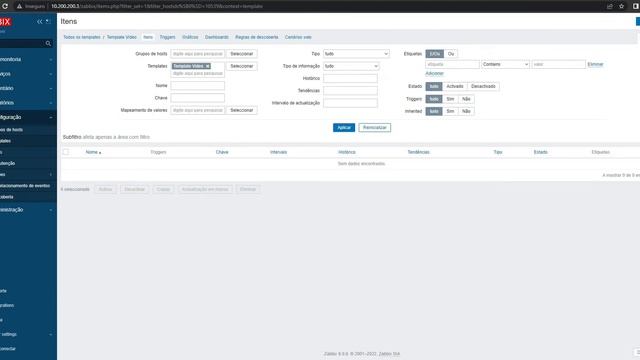Set Estado filter to Activado
The height and width of the screenshot is (360, 640).
[455, 87]
